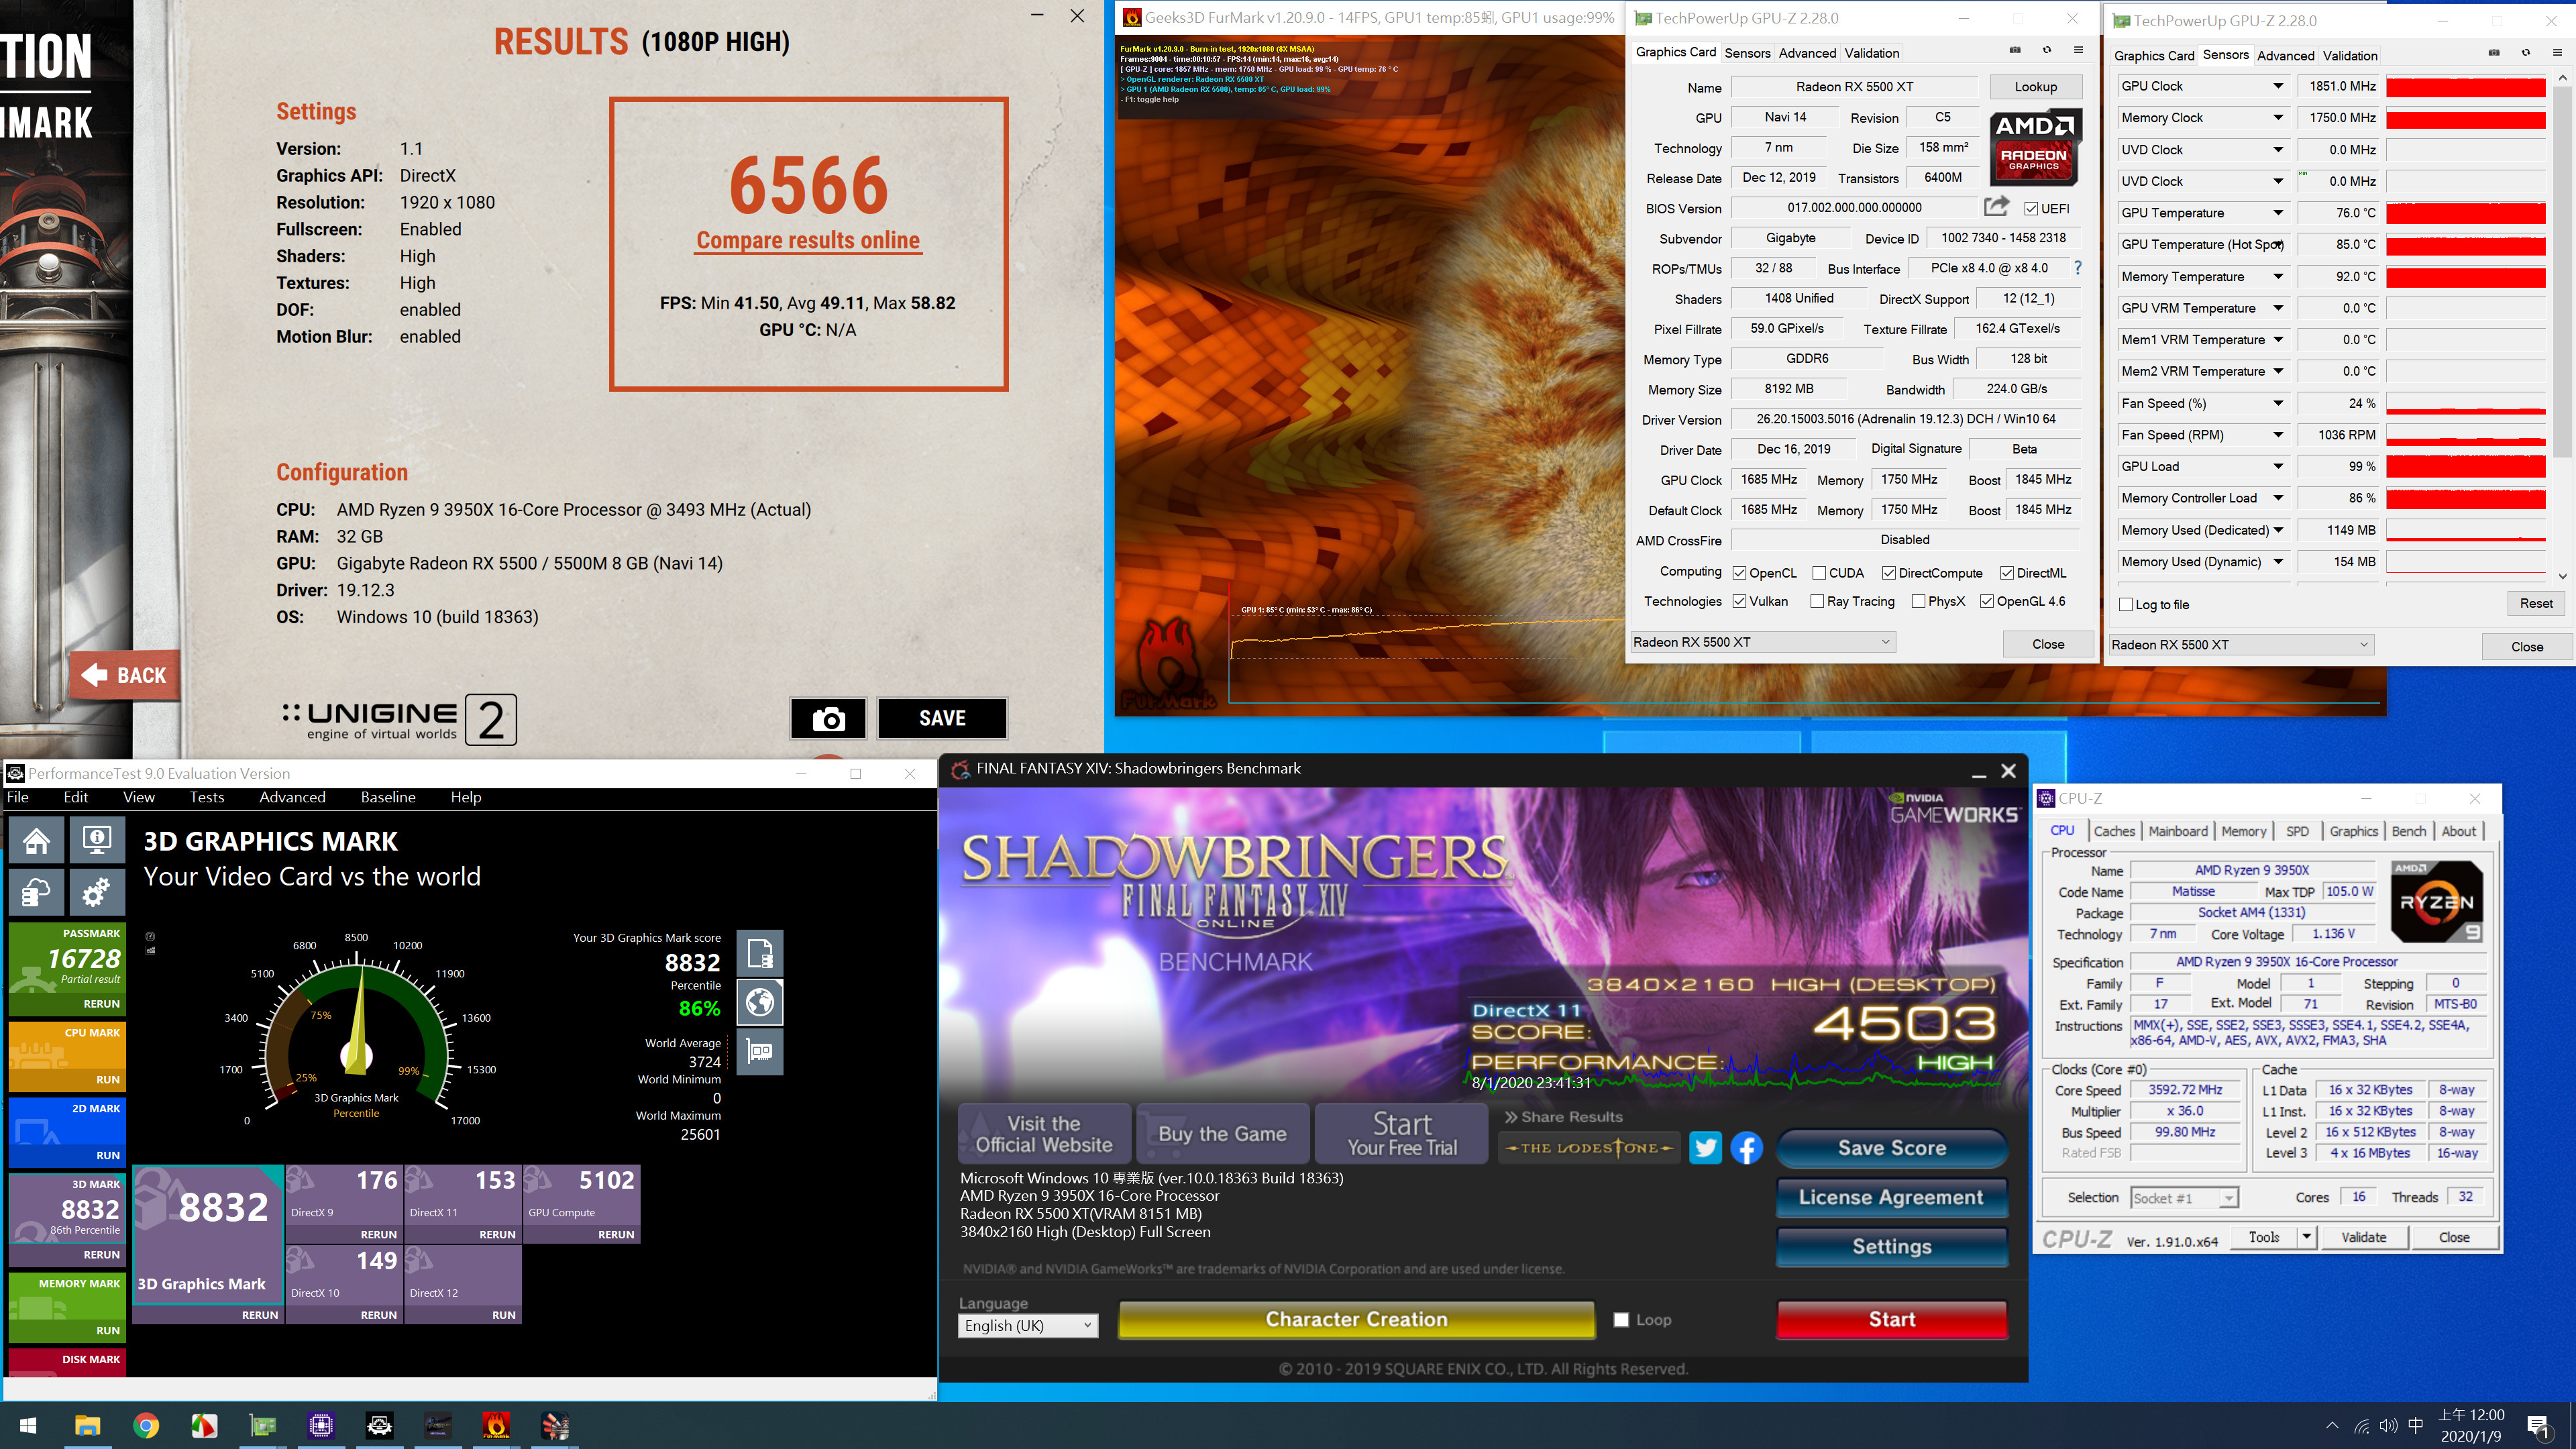Toggle DirectML checkbox in GPU-Z

click(2007, 573)
